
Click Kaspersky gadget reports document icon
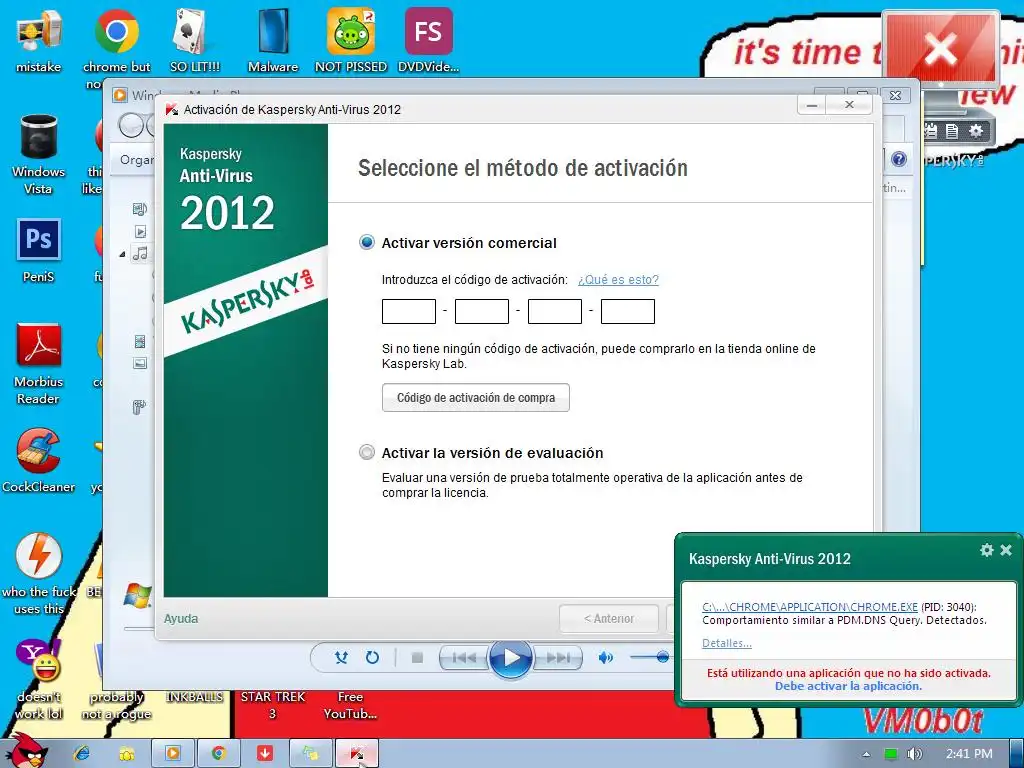(952, 131)
